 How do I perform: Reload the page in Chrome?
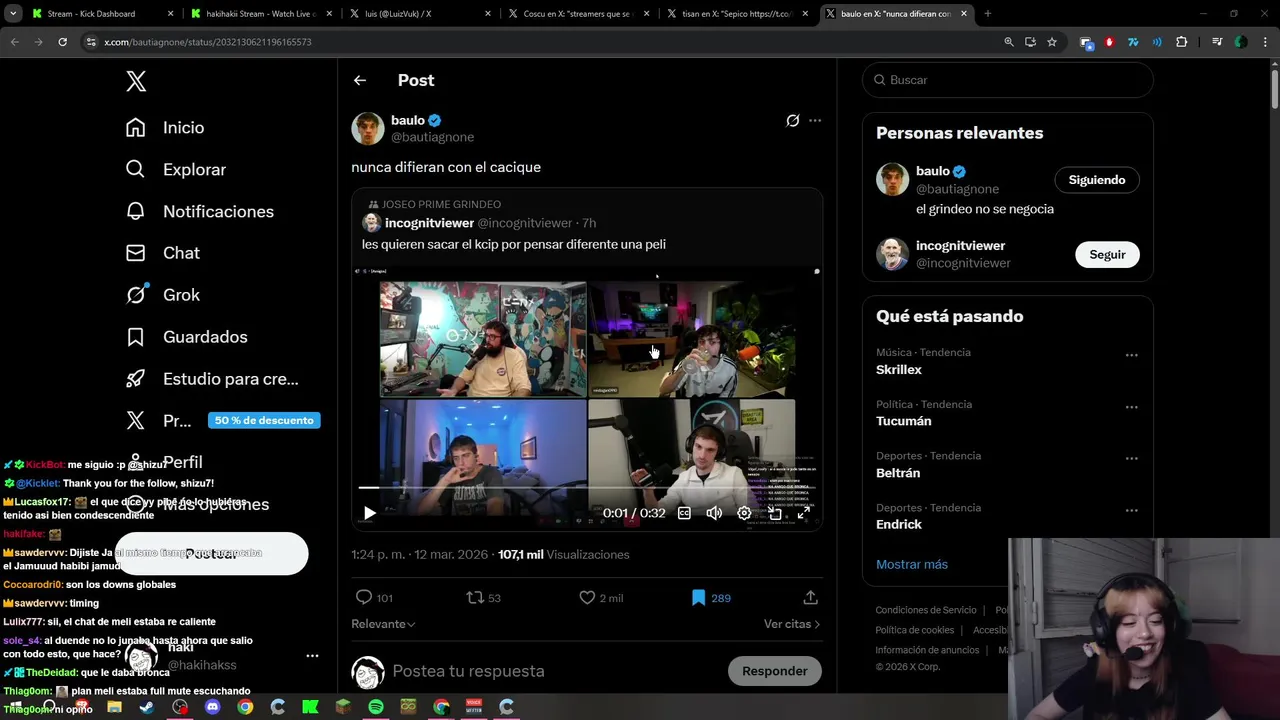click(x=62, y=42)
